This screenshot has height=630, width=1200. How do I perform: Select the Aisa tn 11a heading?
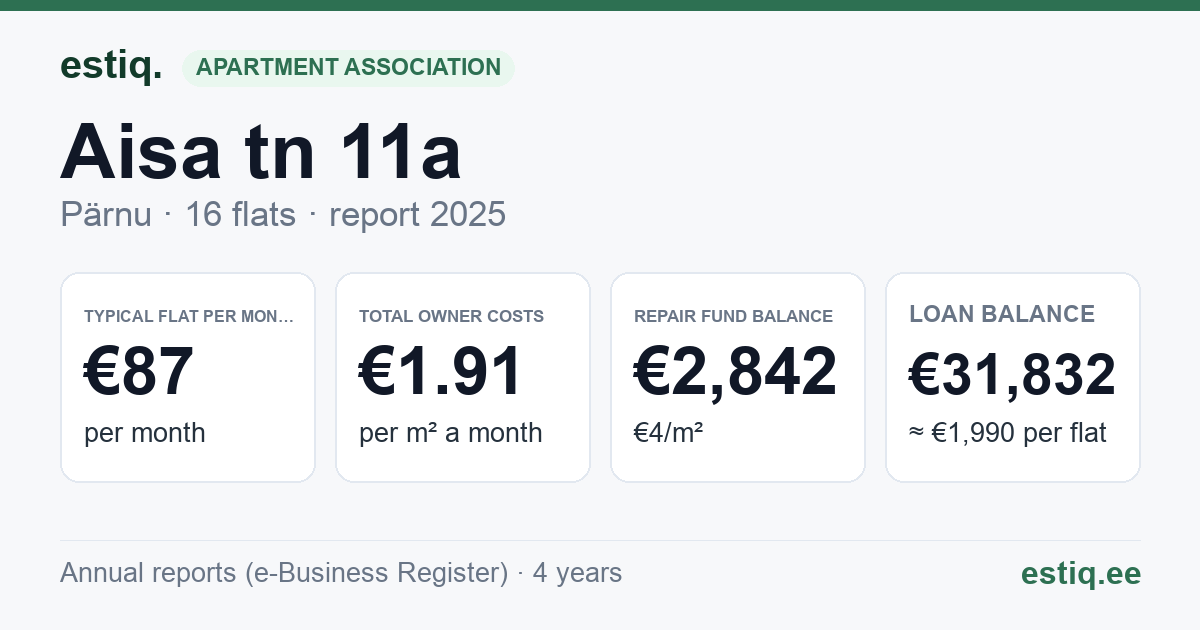(x=261, y=153)
